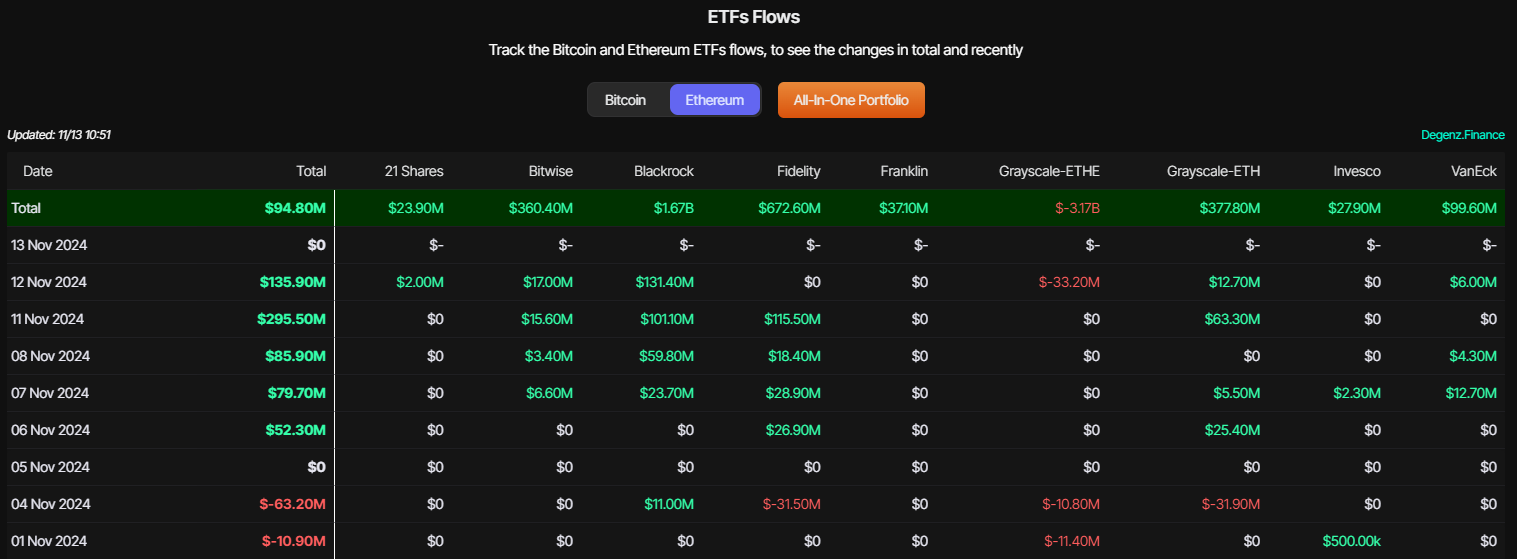This screenshot has width=1517, height=559.
Task: Select the Ethereum ETF toggle
Action: point(714,100)
